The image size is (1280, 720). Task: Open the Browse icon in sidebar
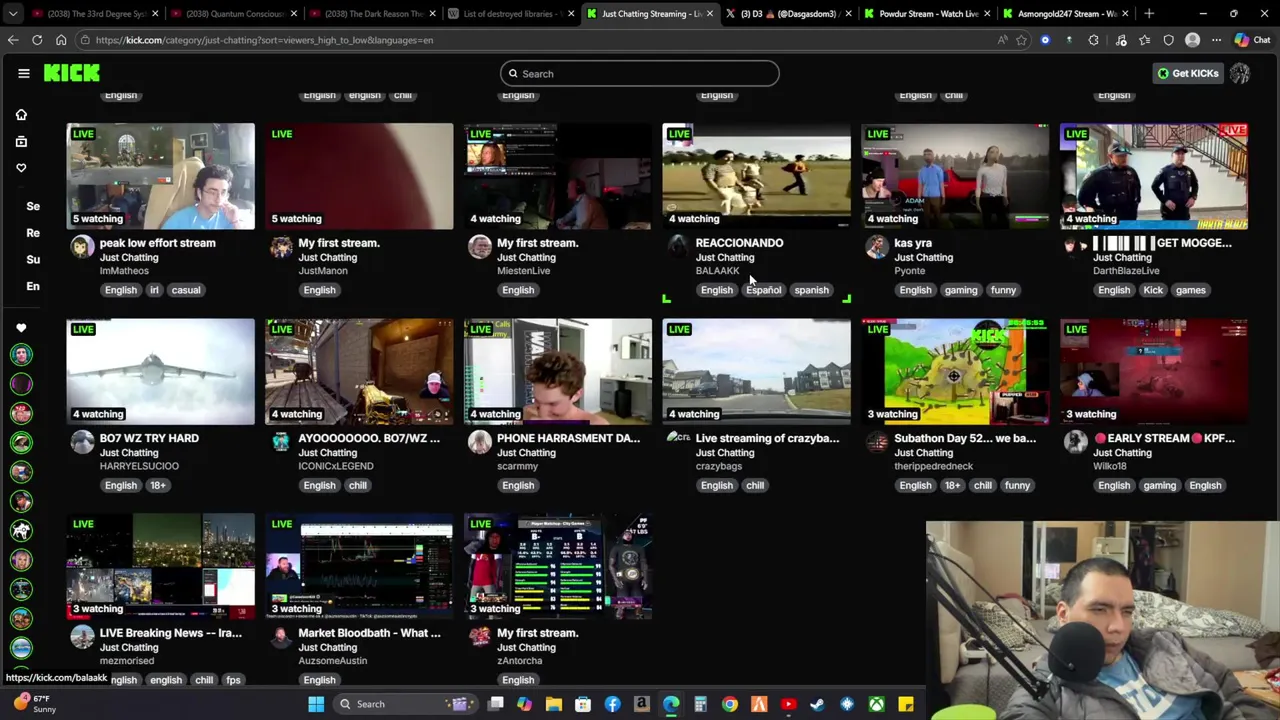[21, 141]
